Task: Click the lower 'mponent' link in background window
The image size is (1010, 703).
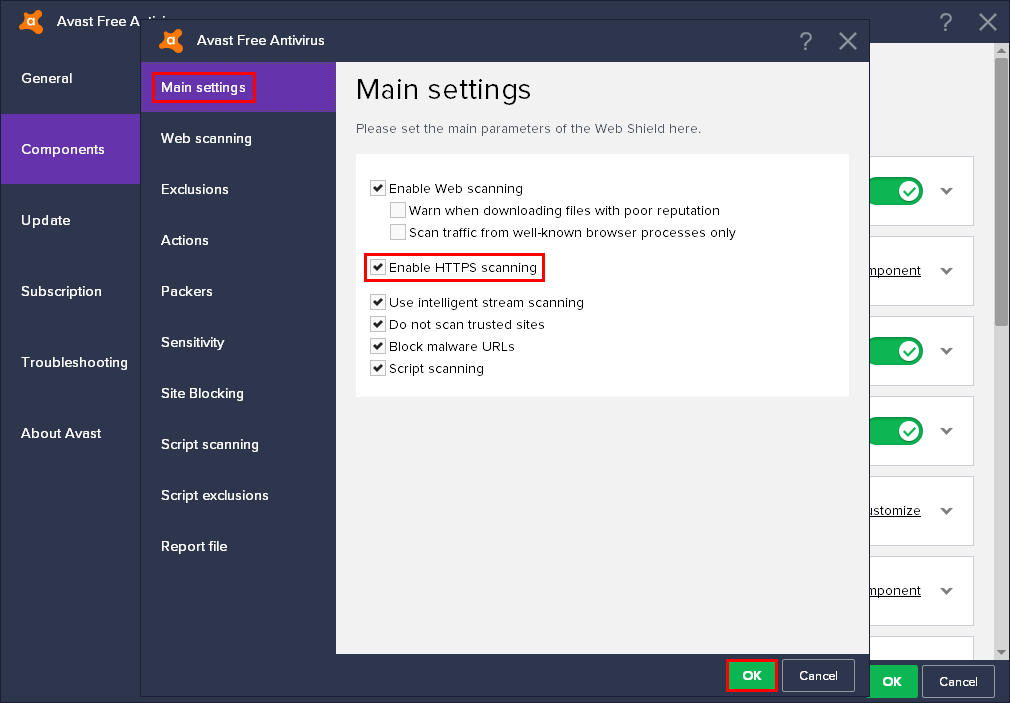Action: [895, 591]
